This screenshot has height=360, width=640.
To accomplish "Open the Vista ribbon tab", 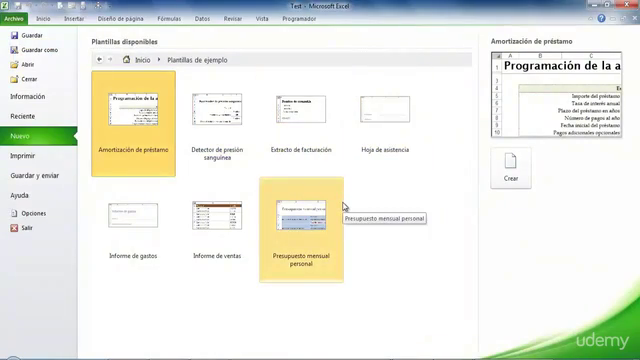I will tap(262, 19).
